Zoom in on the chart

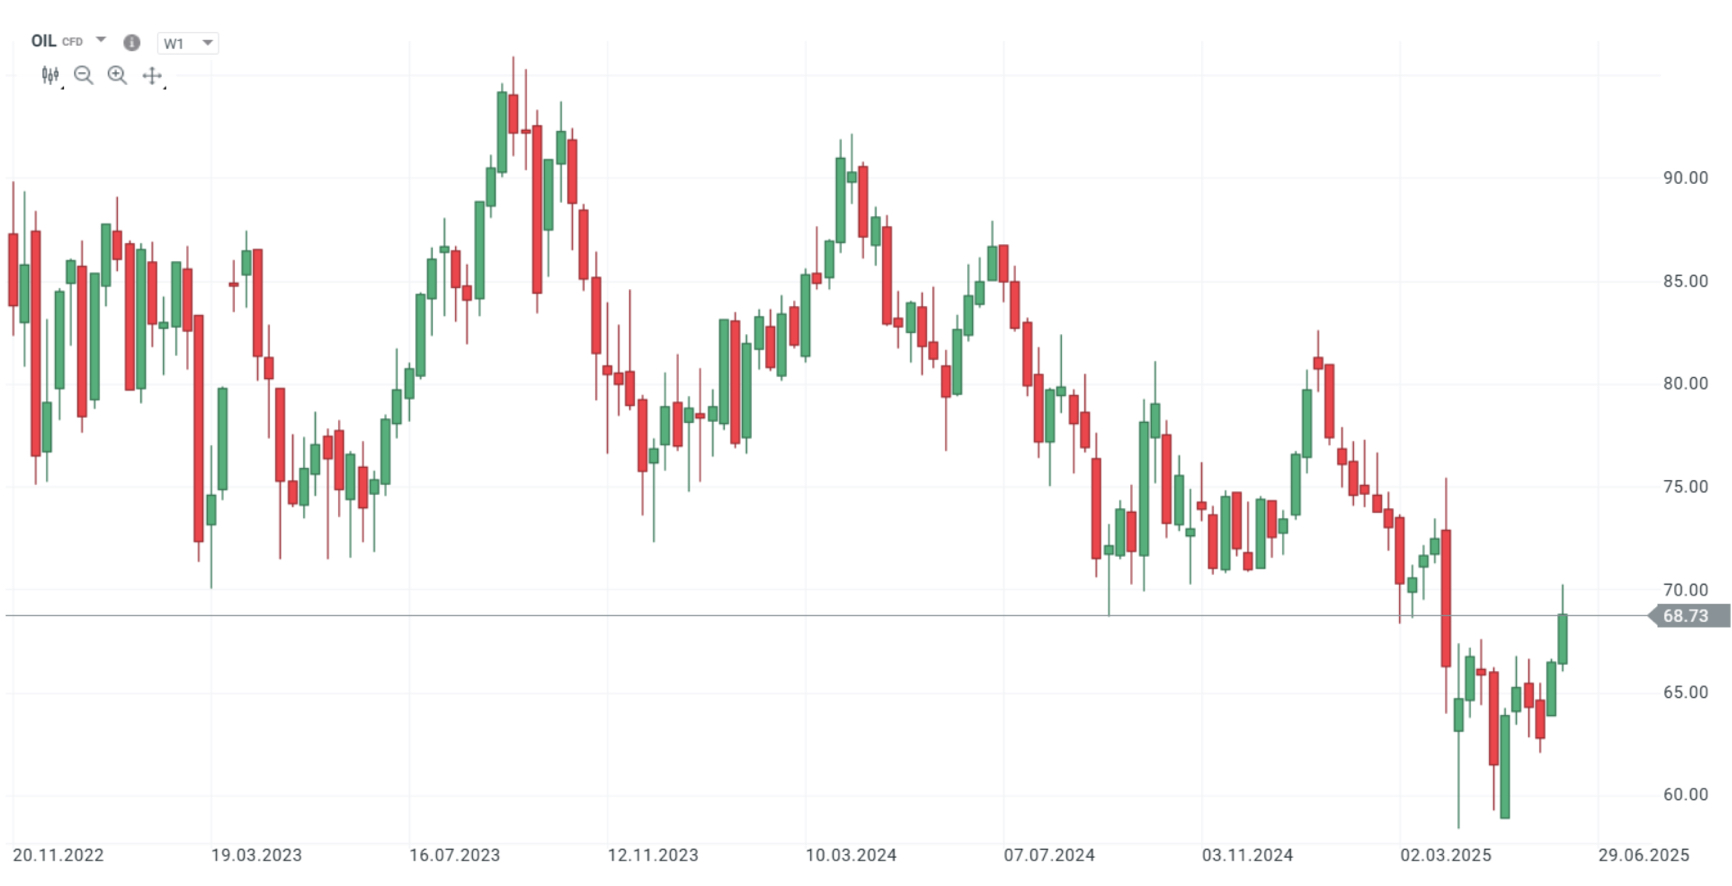point(117,75)
